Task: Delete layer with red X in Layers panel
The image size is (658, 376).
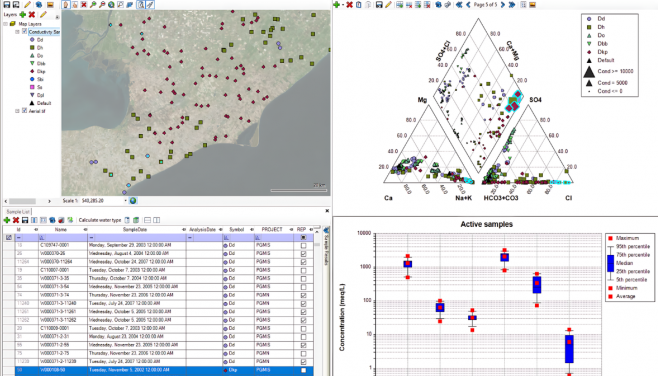Action: [x=32, y=15]
